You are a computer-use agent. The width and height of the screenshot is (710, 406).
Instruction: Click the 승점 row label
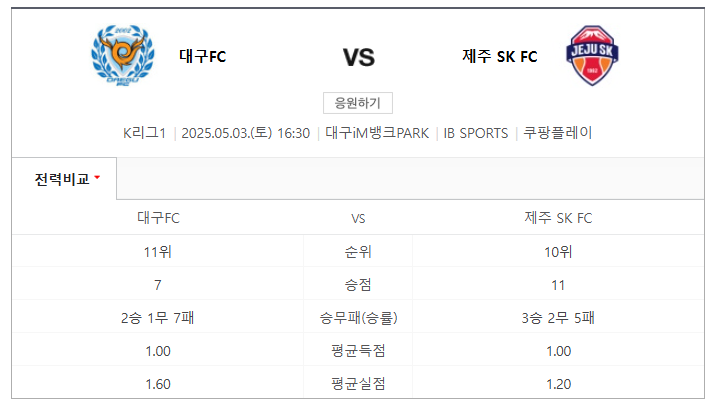click(x=358, y=285)
